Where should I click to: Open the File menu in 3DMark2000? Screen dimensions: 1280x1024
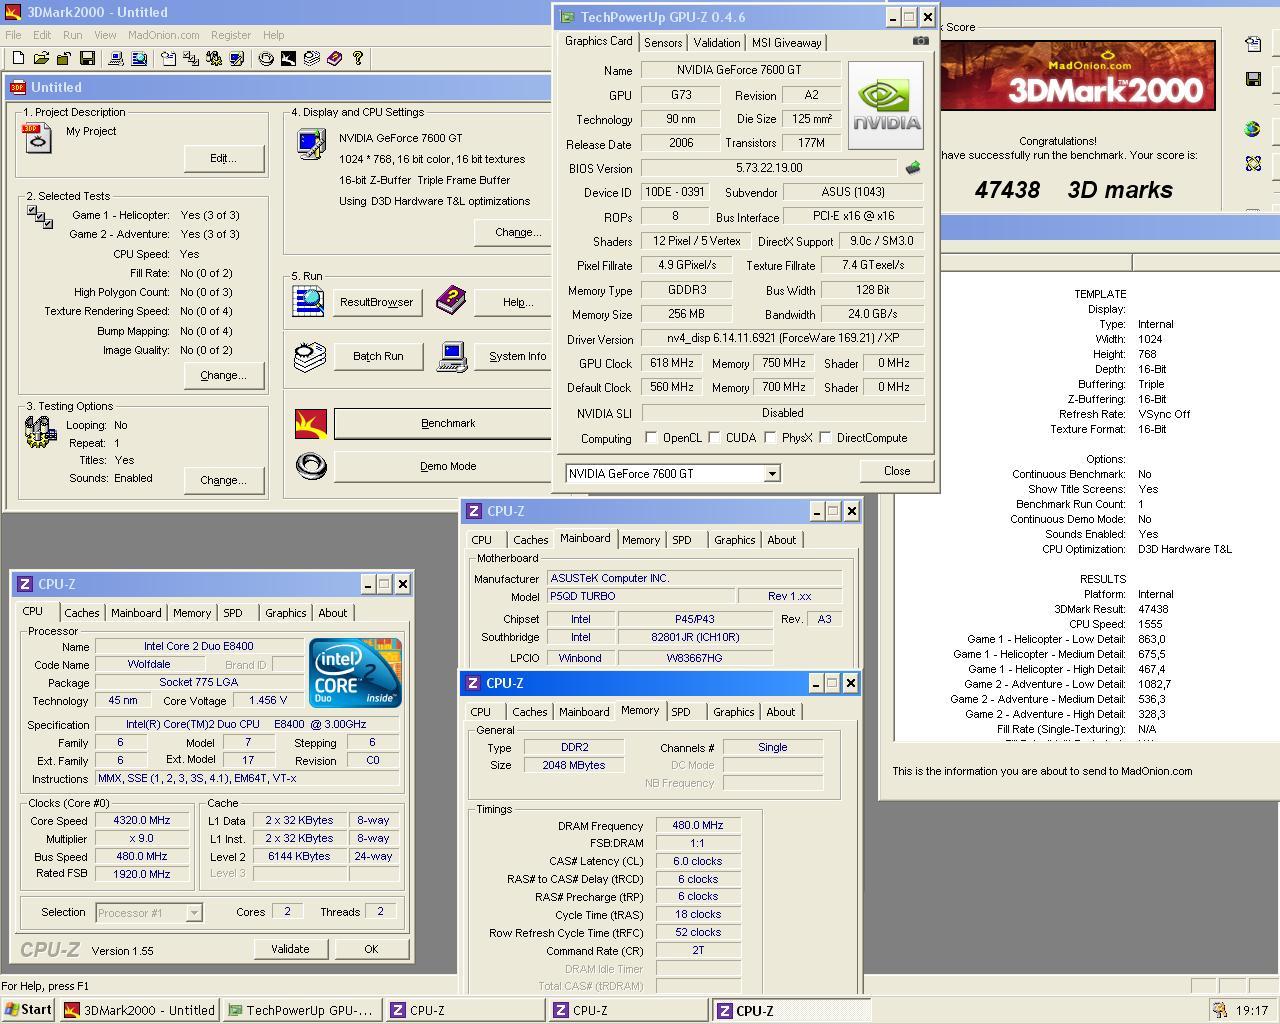(13, 35)
